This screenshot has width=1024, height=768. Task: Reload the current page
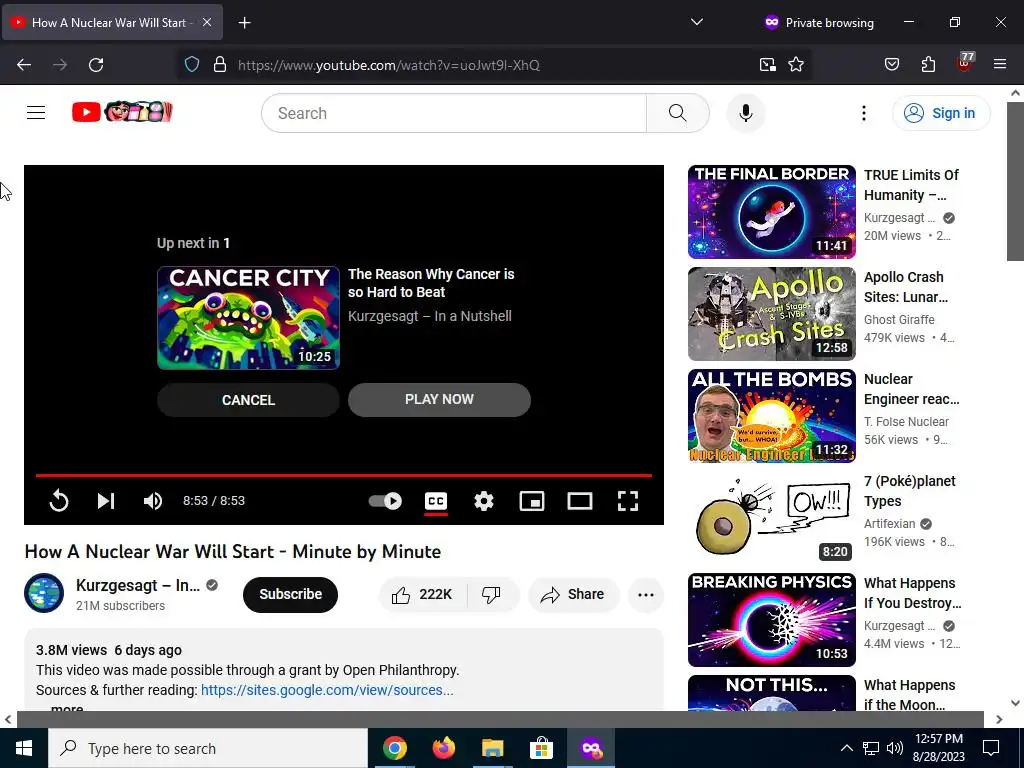pyautogui.click(x=96, y=65)
